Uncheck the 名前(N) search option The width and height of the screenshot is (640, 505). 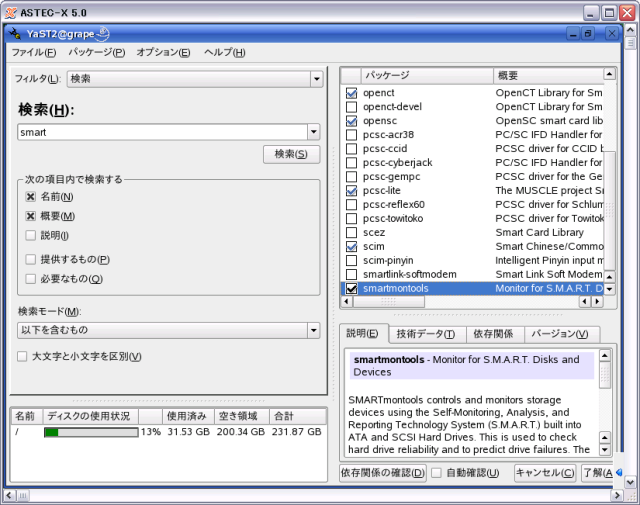31,197
